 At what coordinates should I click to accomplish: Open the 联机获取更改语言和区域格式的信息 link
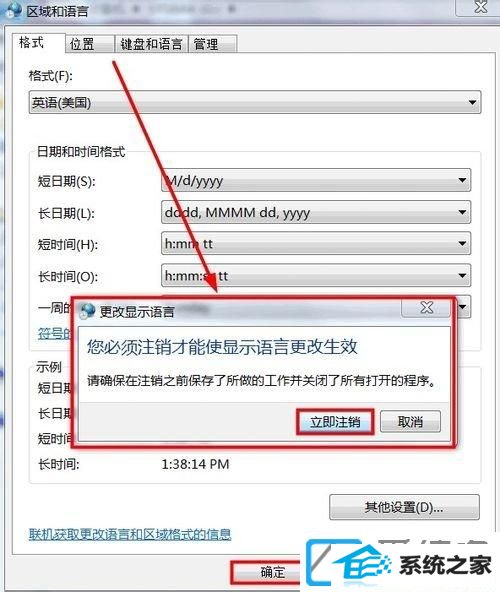point(130,534)
